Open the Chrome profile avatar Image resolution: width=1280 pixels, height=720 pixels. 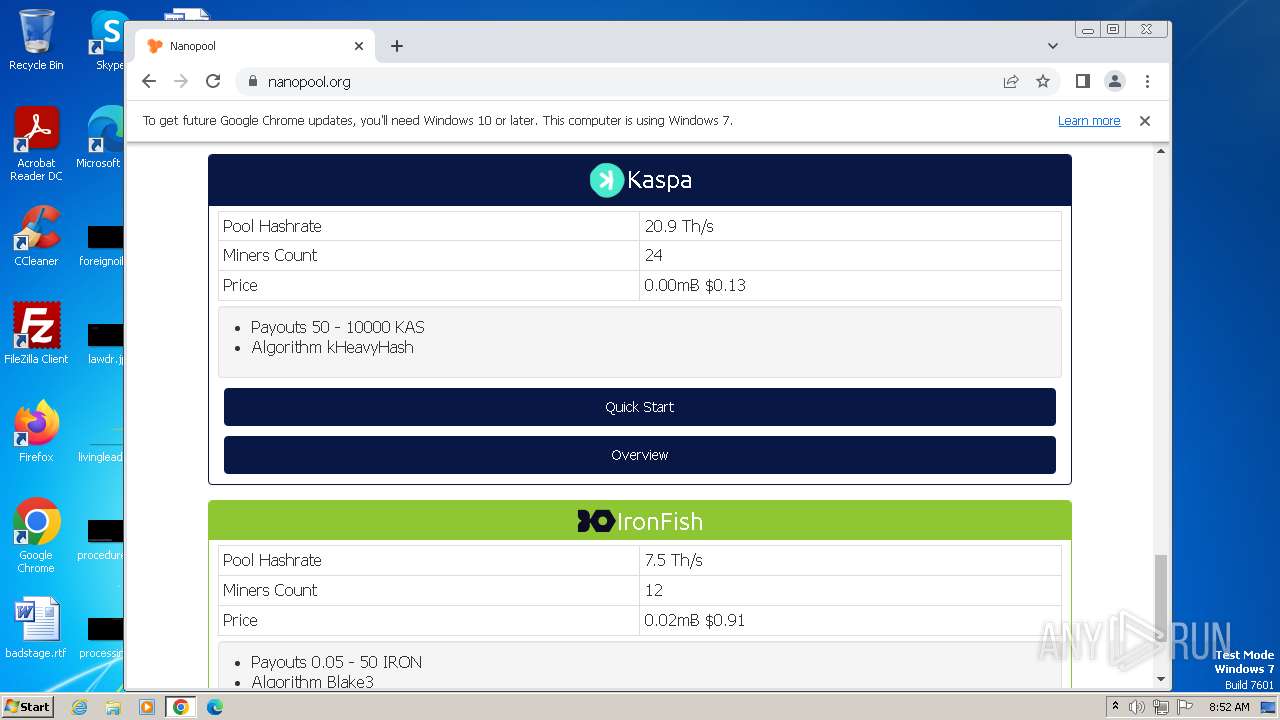tap(1115, 82)
